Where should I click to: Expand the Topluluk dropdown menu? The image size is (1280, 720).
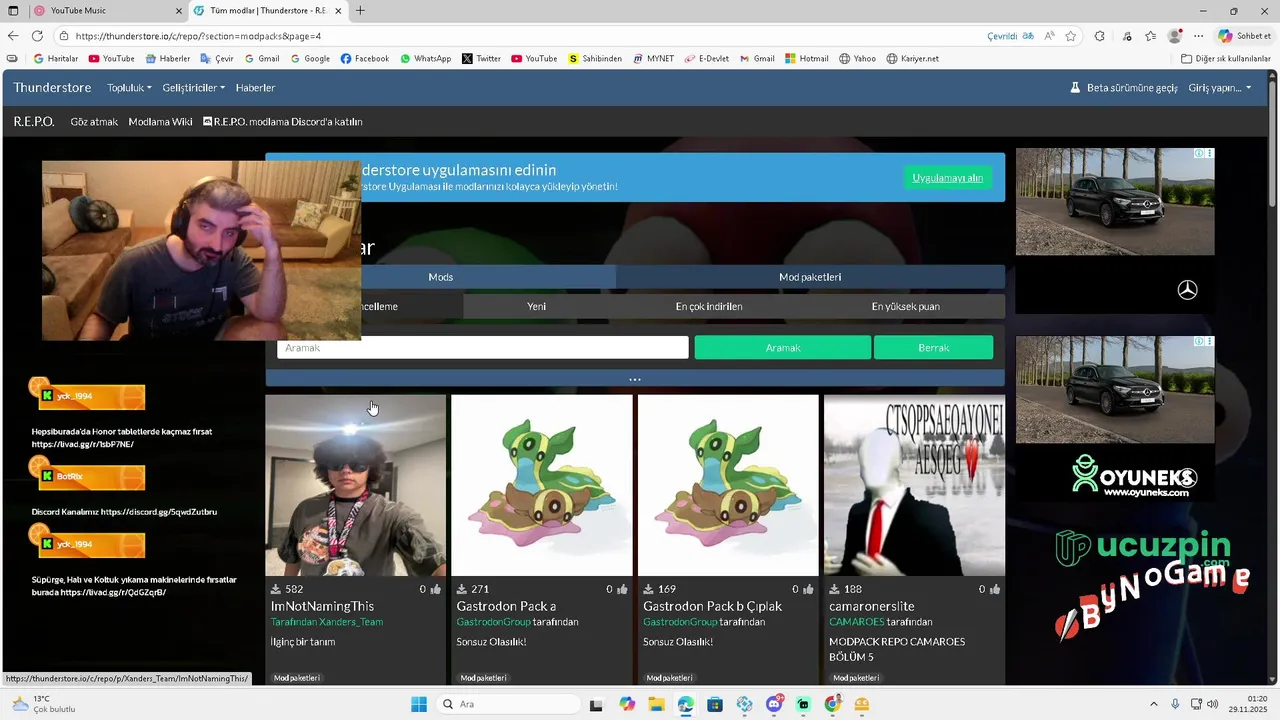129,88
